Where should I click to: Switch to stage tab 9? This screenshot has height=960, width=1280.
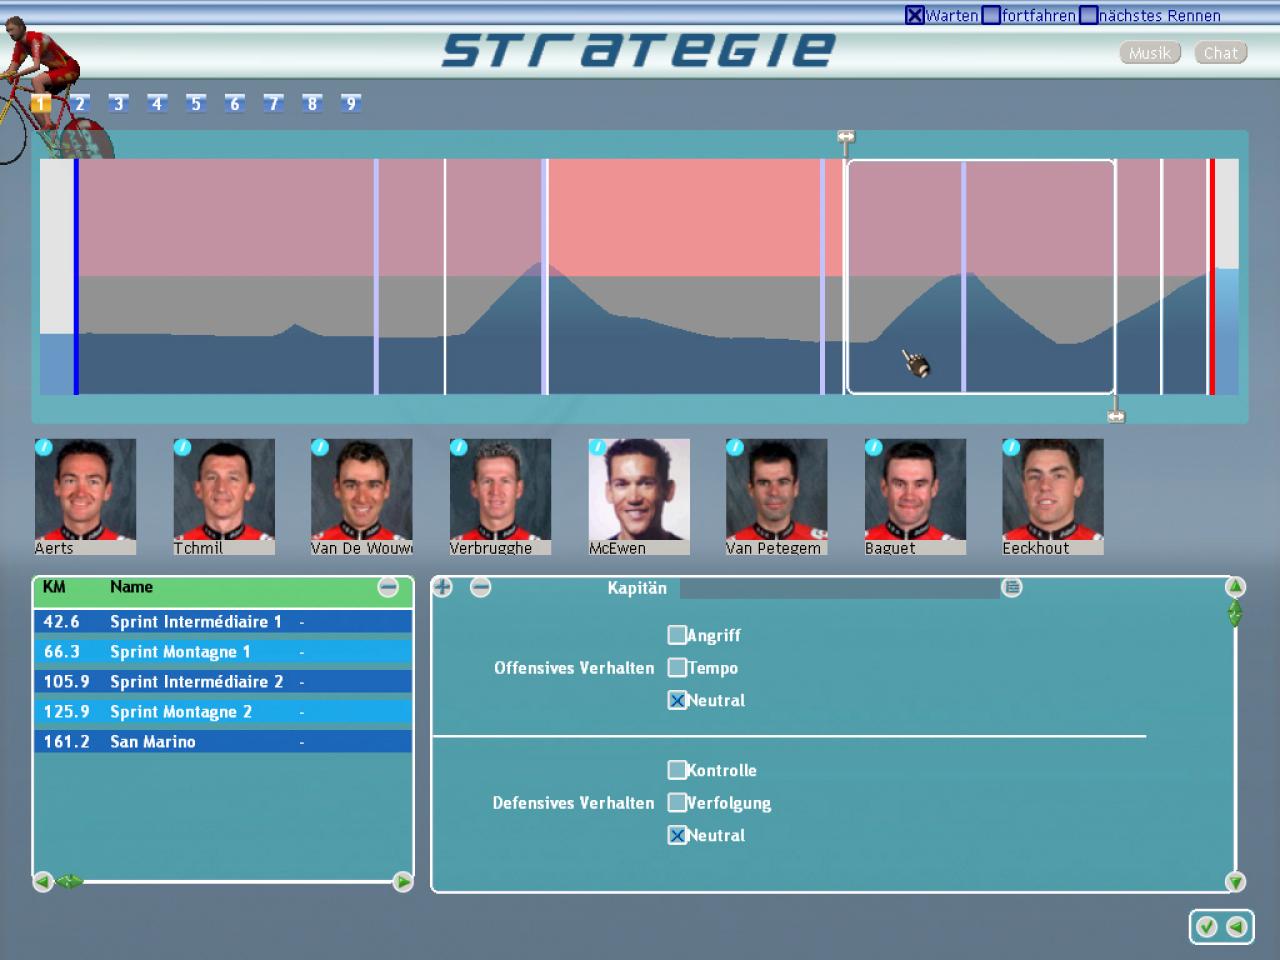click(350, 103)
